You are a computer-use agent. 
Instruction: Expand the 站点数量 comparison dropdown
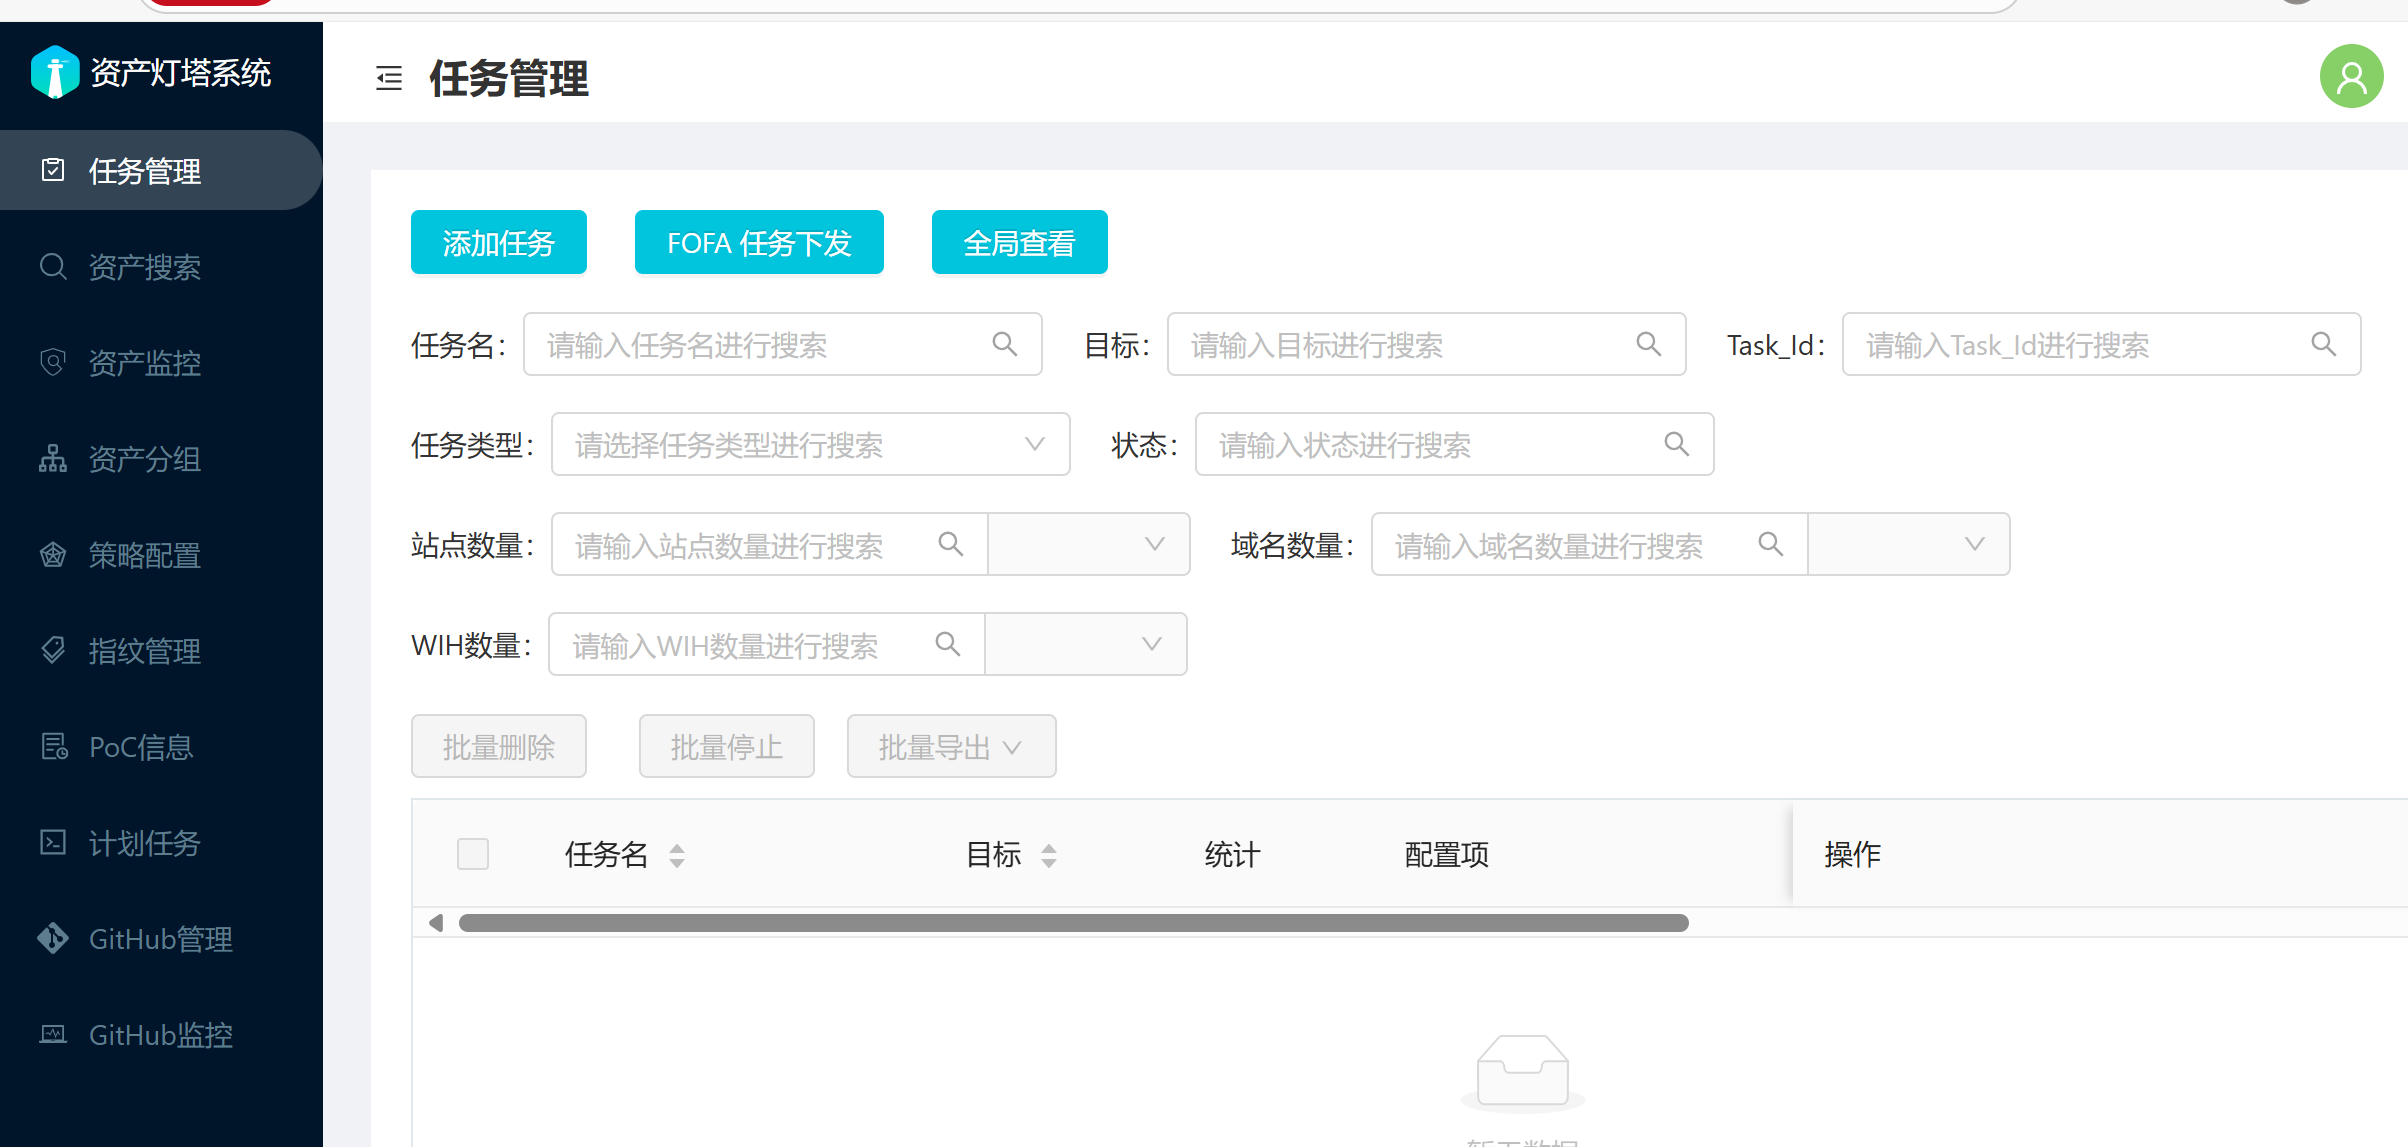pyautogui.click(x=1089, y=544)
